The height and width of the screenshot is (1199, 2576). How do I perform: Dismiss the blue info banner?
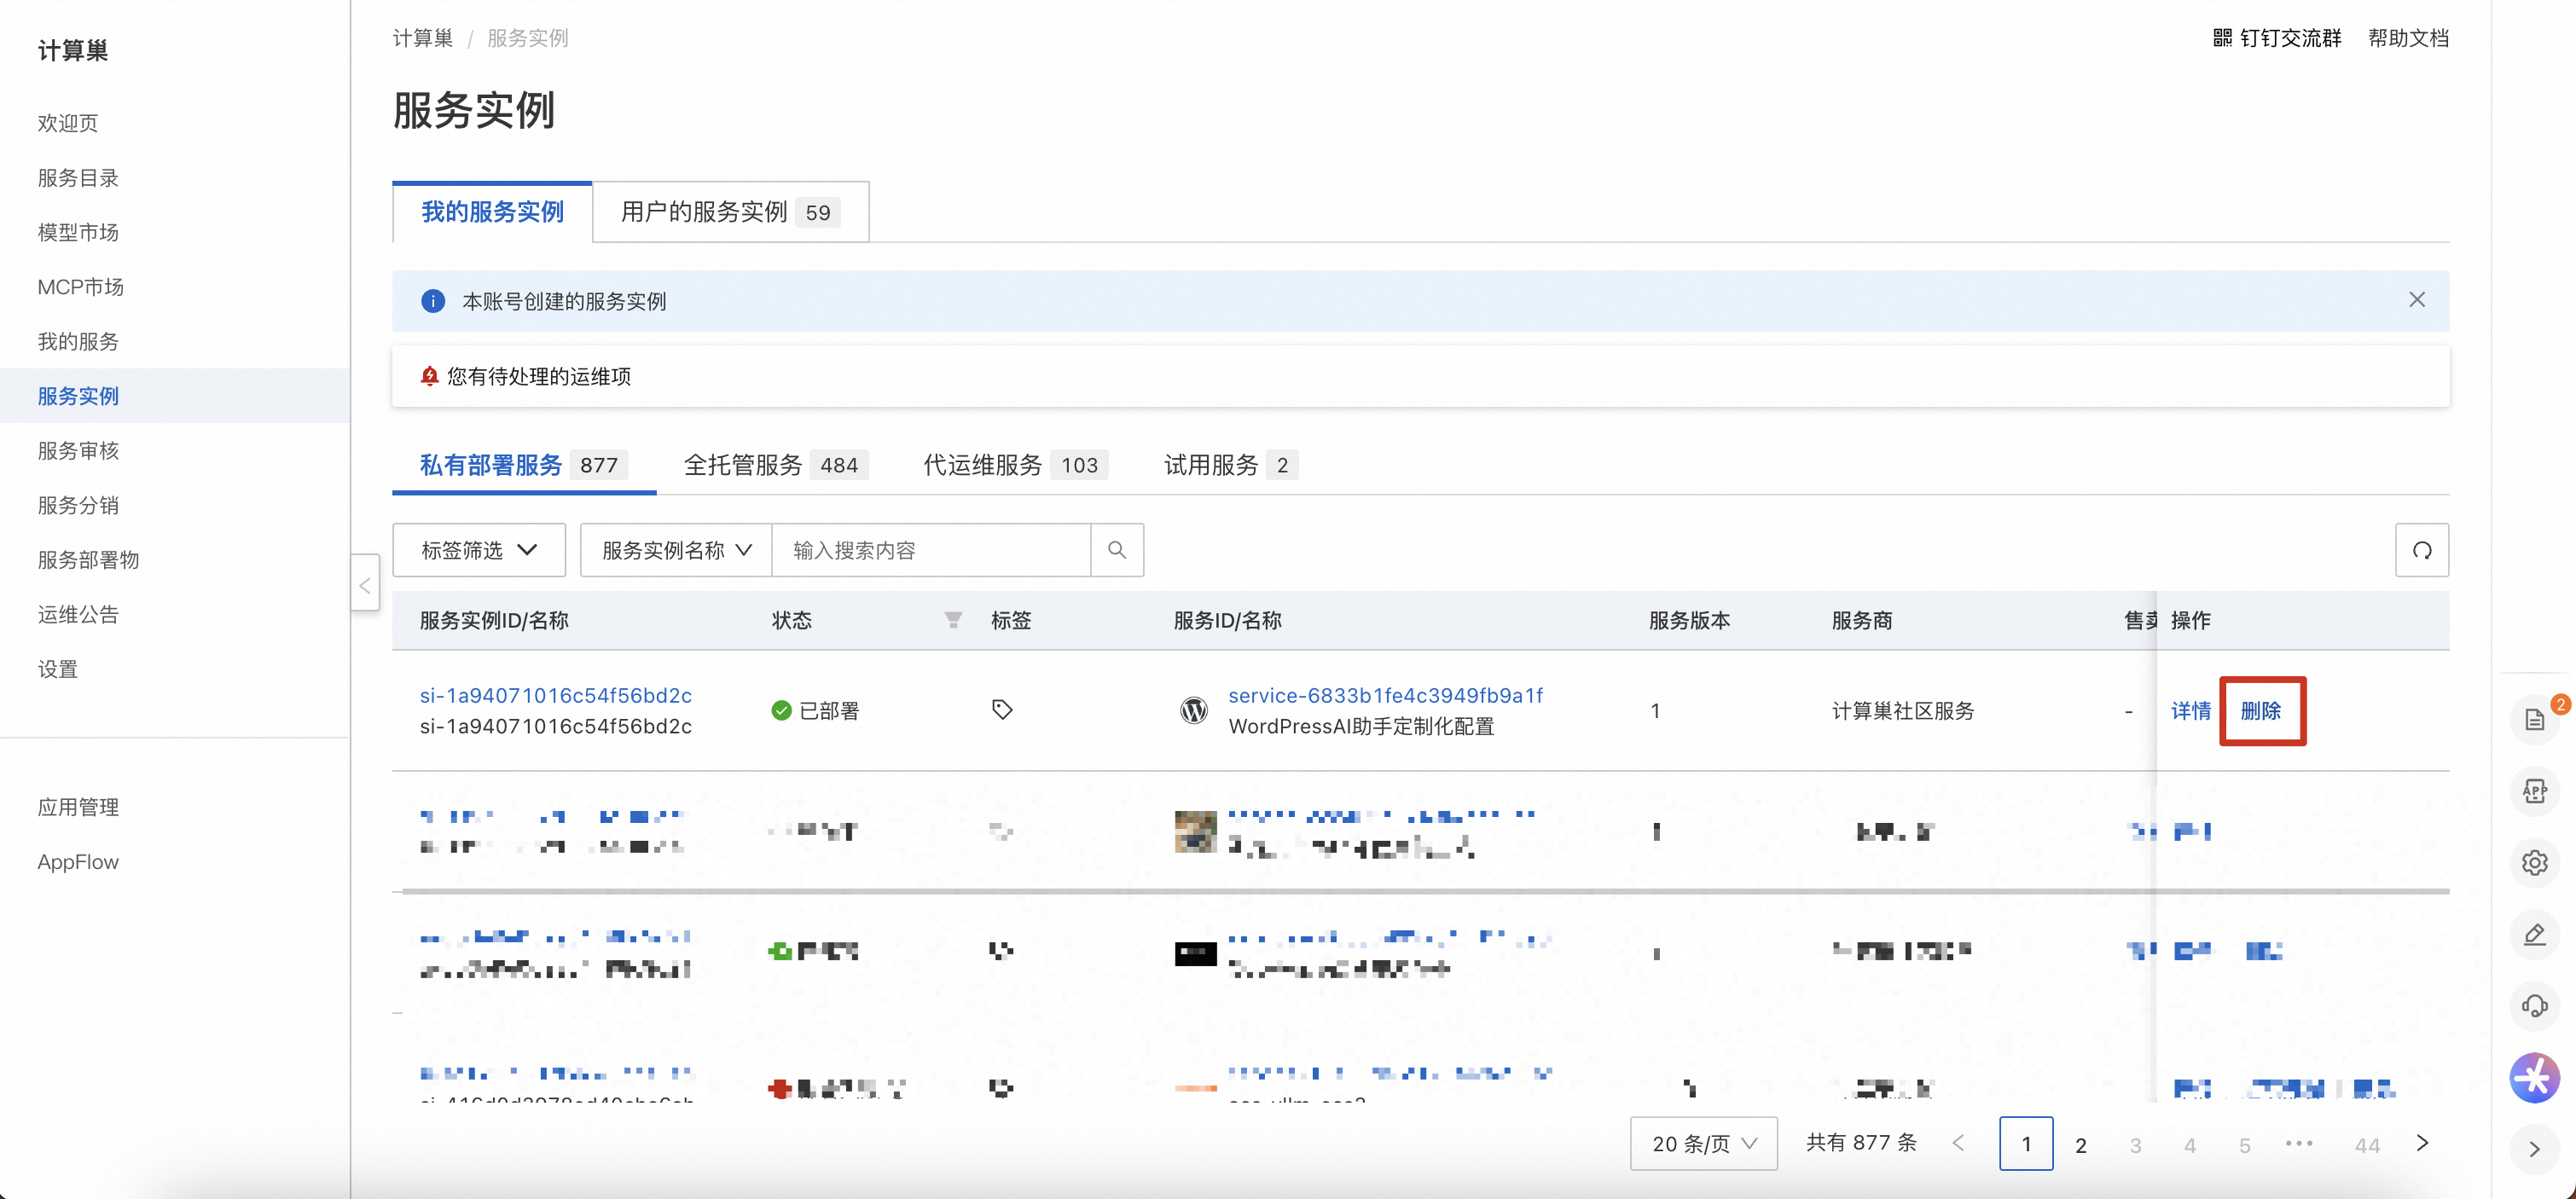tap(2416, 300)
